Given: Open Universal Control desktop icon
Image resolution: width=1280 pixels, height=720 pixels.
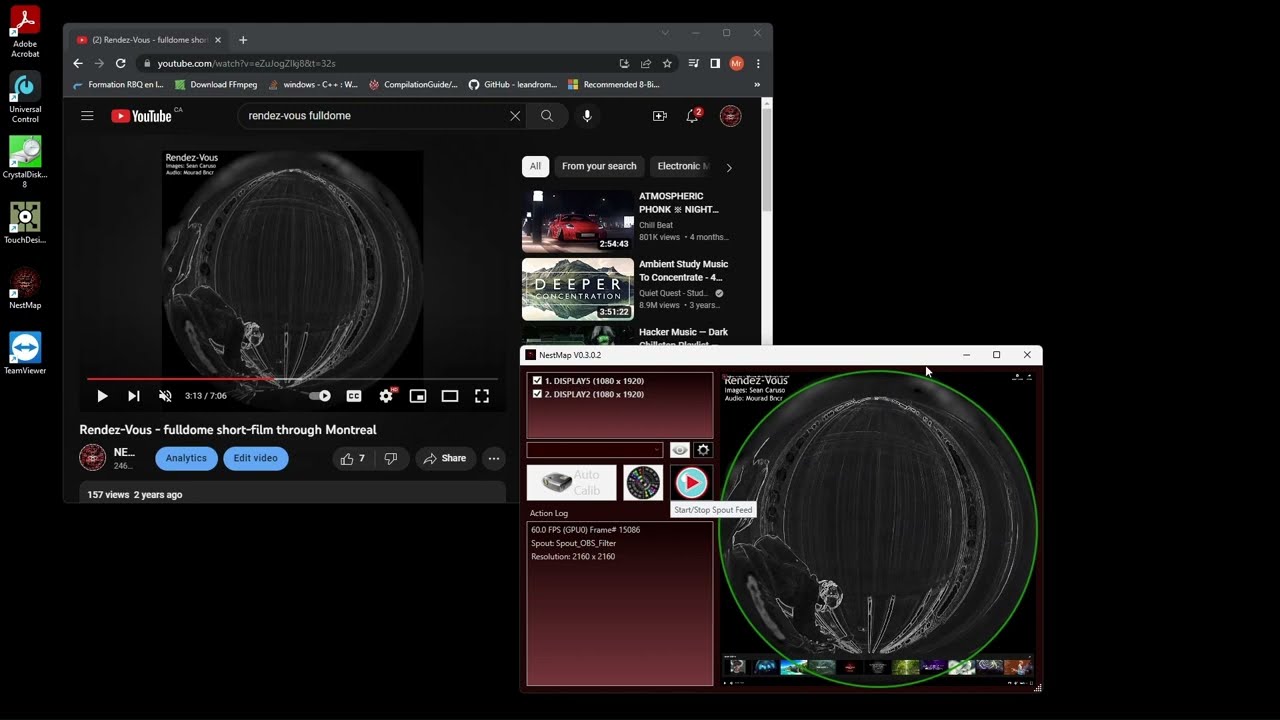Looking at the screenshot, I should coord(25,97).
